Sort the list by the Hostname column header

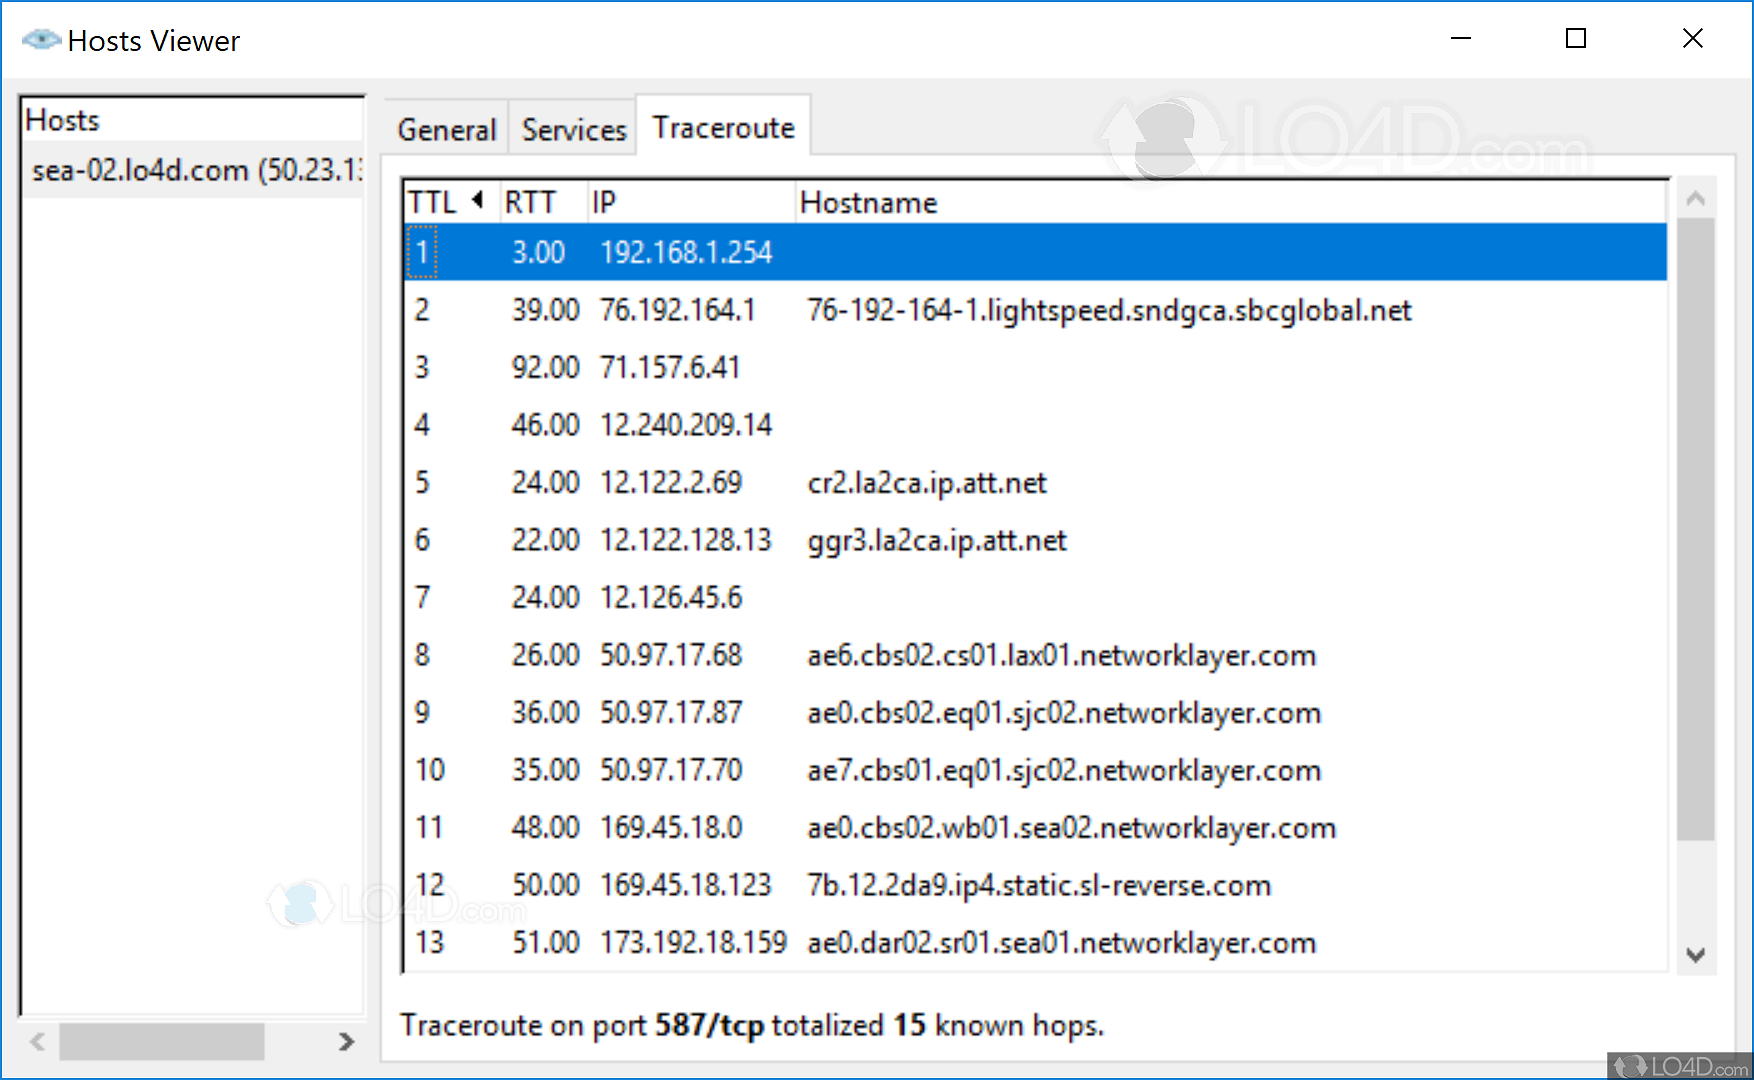tap(868, 201)
